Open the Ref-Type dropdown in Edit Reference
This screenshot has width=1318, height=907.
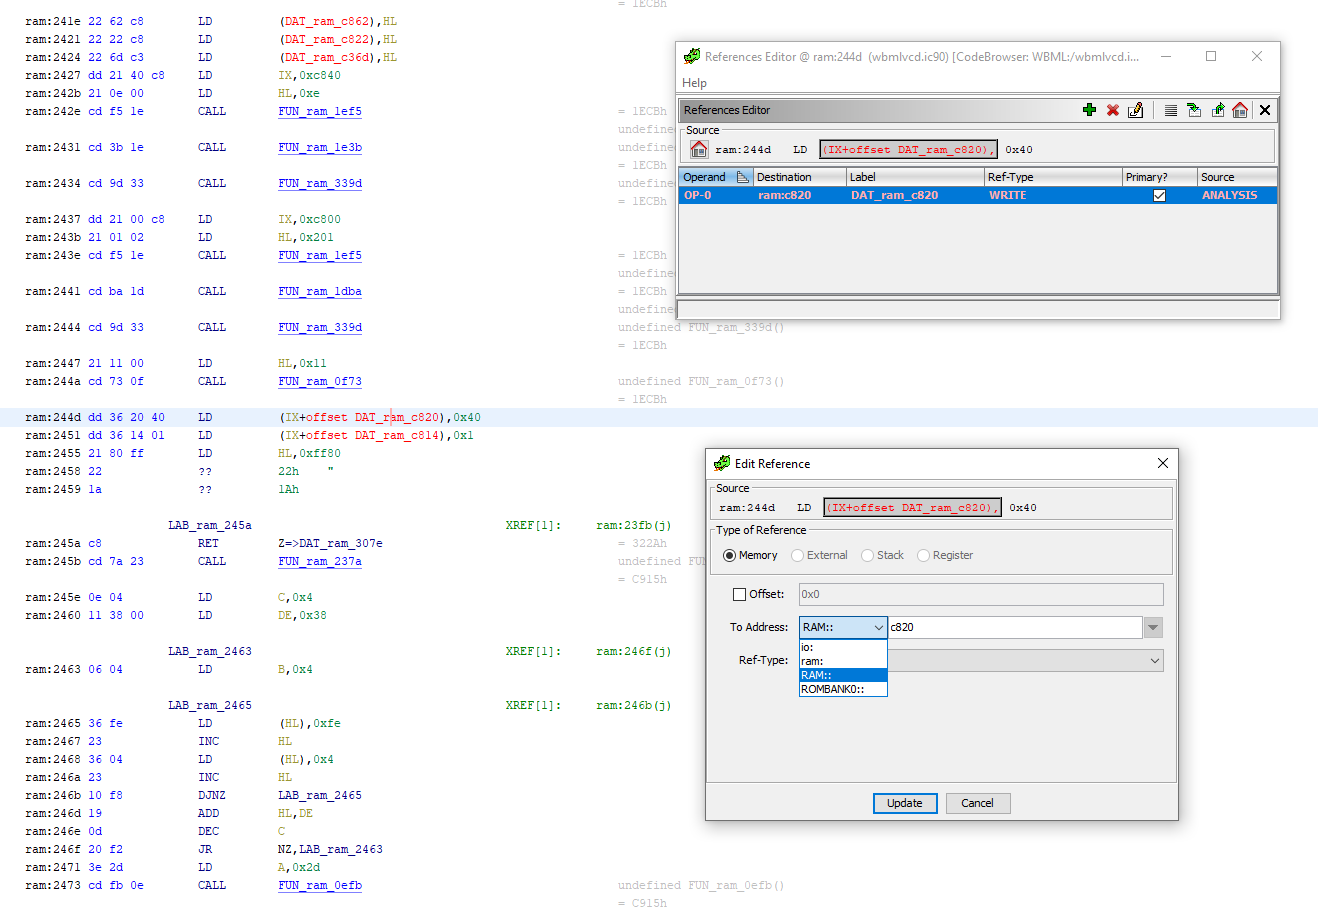pyautogui.click(x=1154, y=660)
